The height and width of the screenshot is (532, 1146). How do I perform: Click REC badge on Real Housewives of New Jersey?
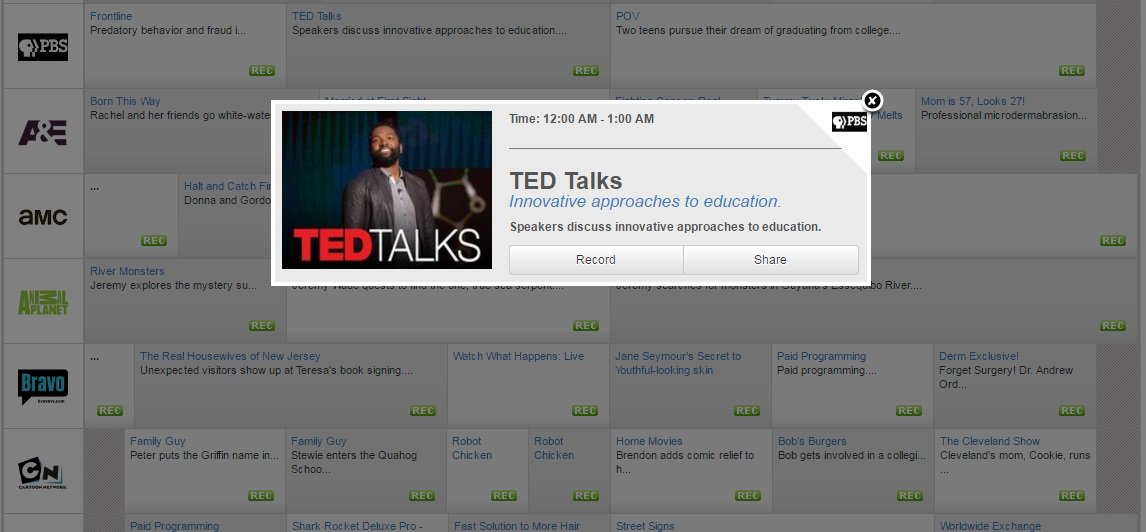point(423,411)
